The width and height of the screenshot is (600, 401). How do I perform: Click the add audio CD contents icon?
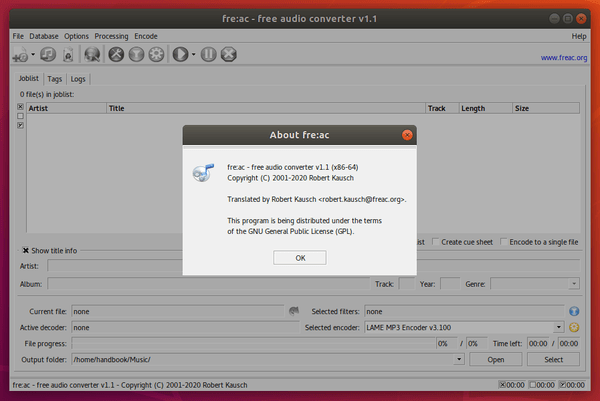point(48,54)
